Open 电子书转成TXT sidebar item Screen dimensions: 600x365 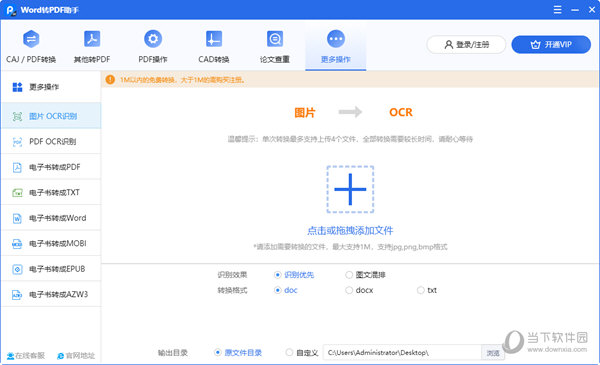pos(51,192)
